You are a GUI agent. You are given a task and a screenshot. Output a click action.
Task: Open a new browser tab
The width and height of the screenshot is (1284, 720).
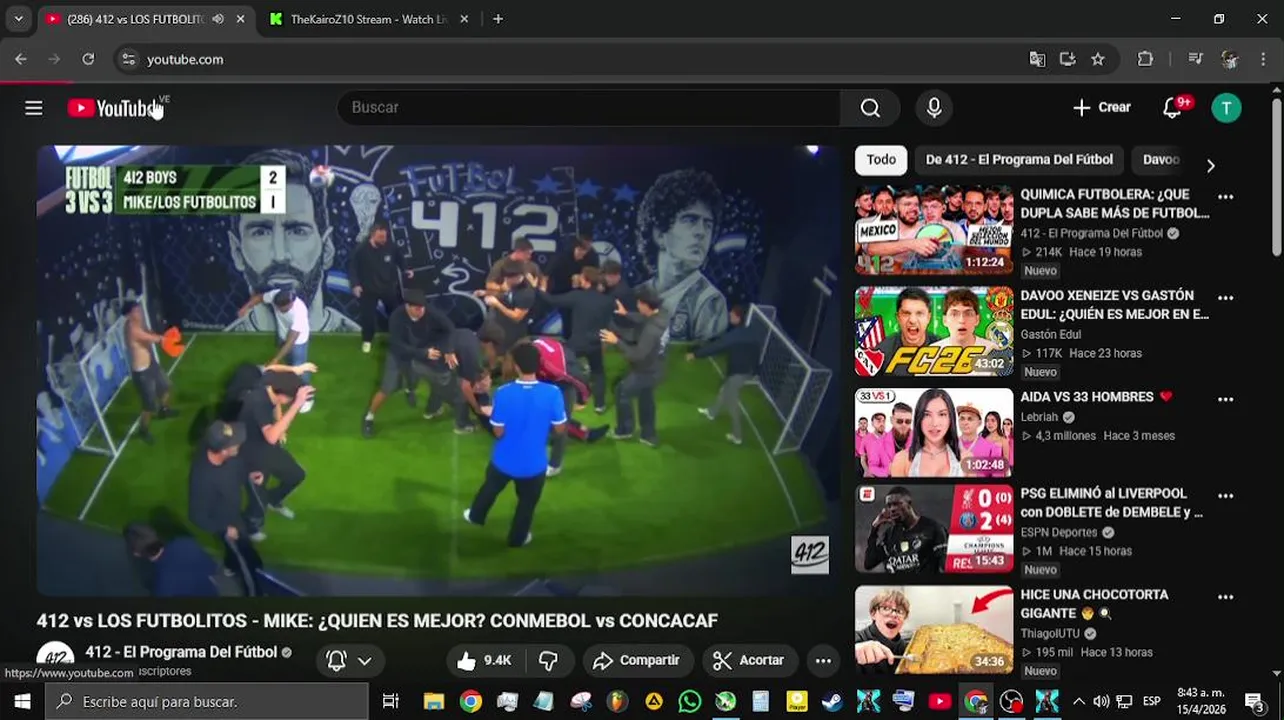coord(498,19)
